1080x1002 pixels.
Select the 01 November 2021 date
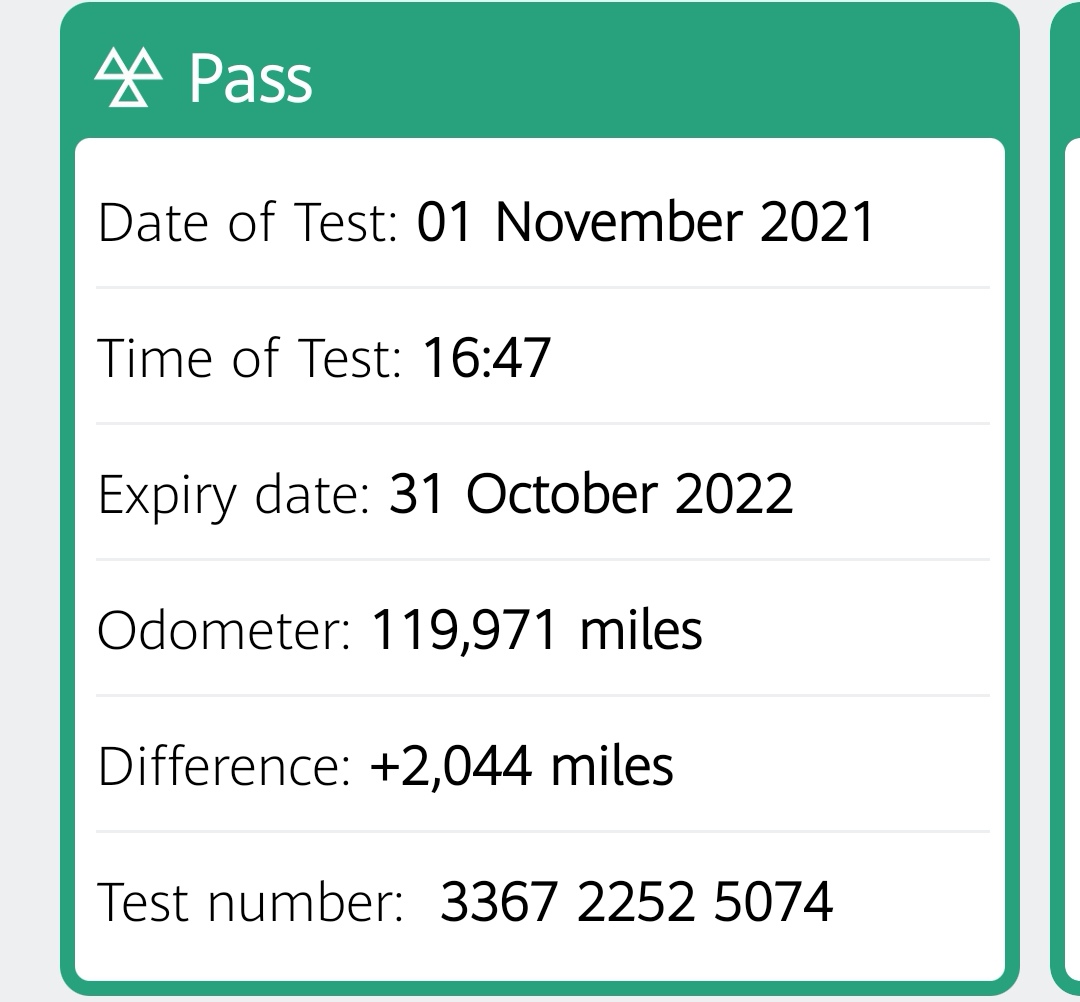point(645,222)
